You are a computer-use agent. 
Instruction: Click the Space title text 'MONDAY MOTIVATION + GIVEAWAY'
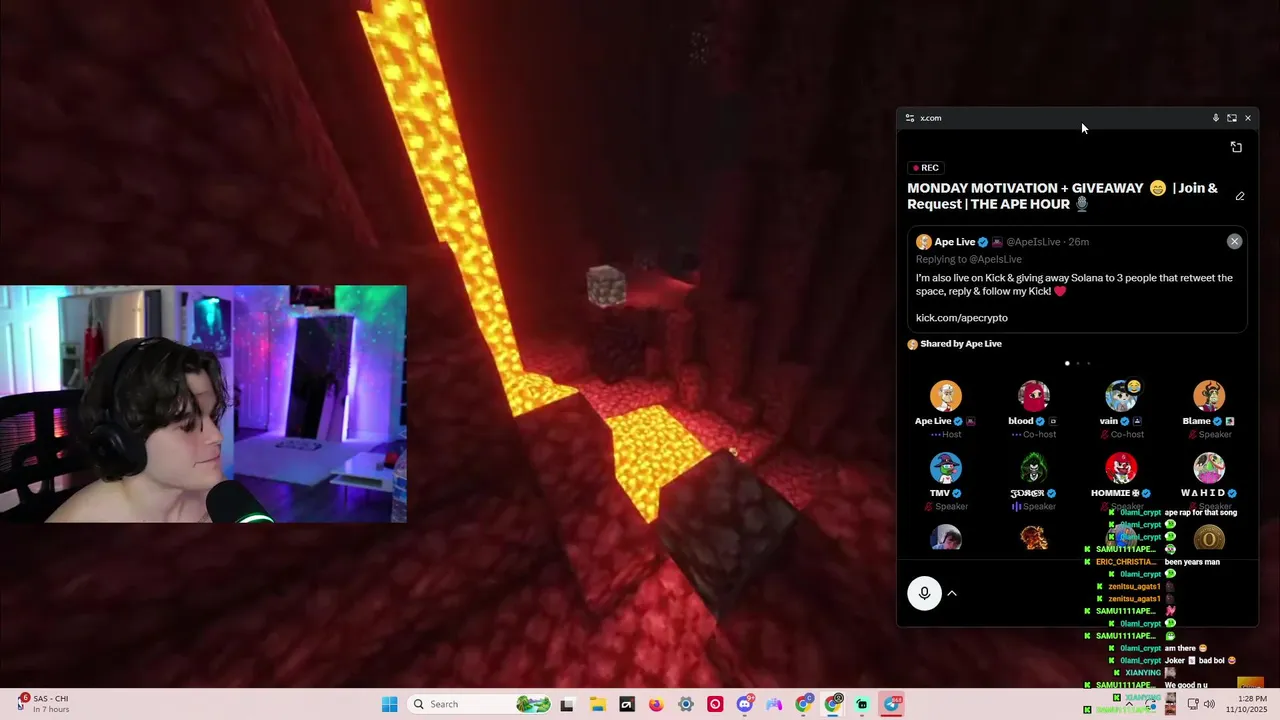coord(1025,188)
